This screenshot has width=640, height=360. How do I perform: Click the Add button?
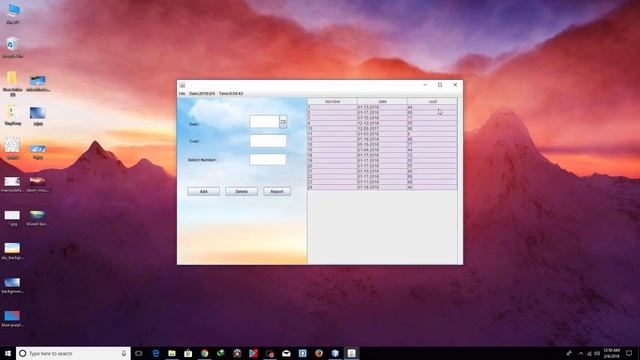[x=203, y=191]
